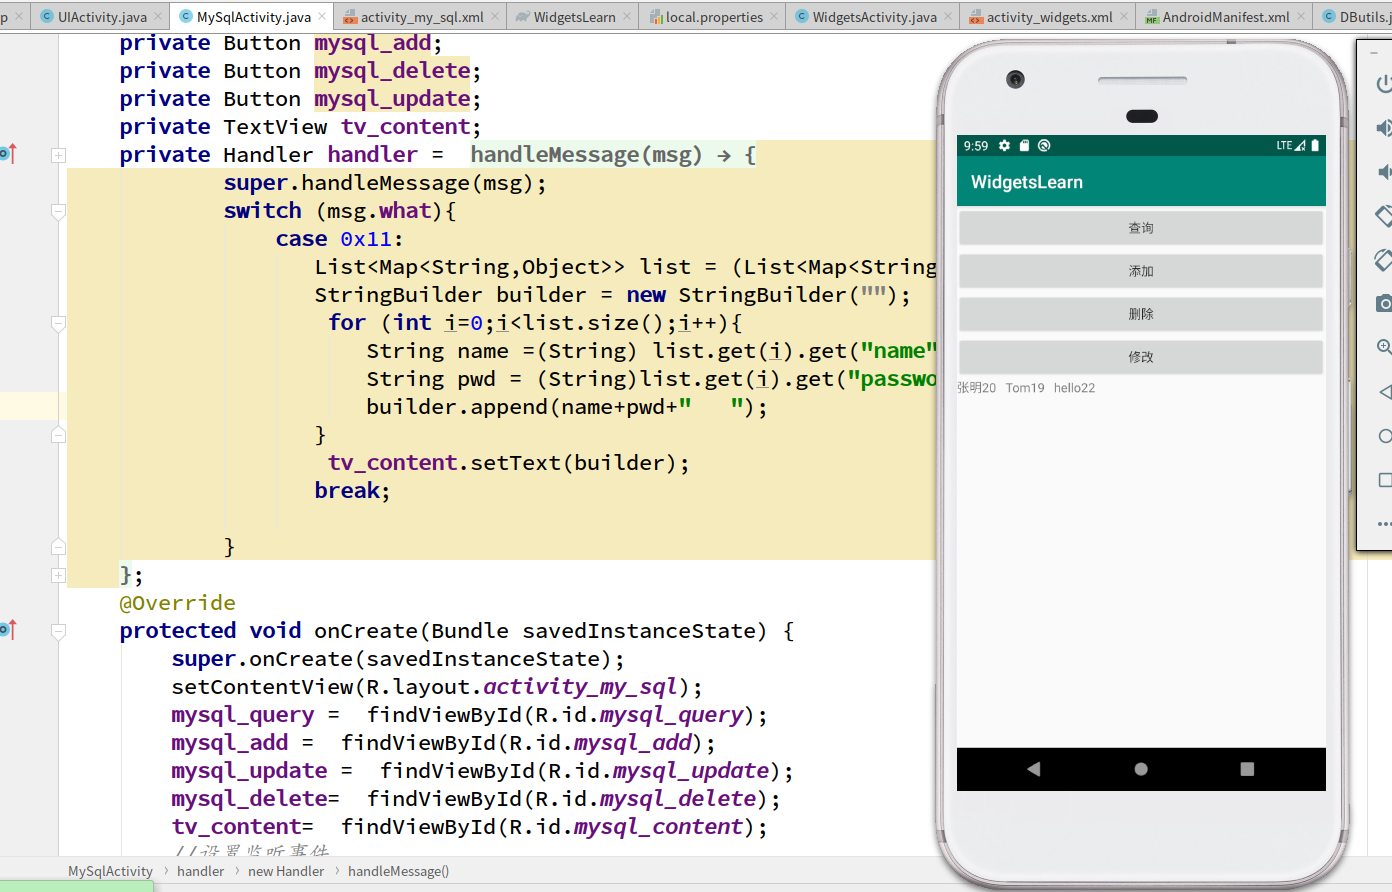Click the tv_content field on the TextView line
This screenshot has height=892, width=1392.
click(406, 127)
